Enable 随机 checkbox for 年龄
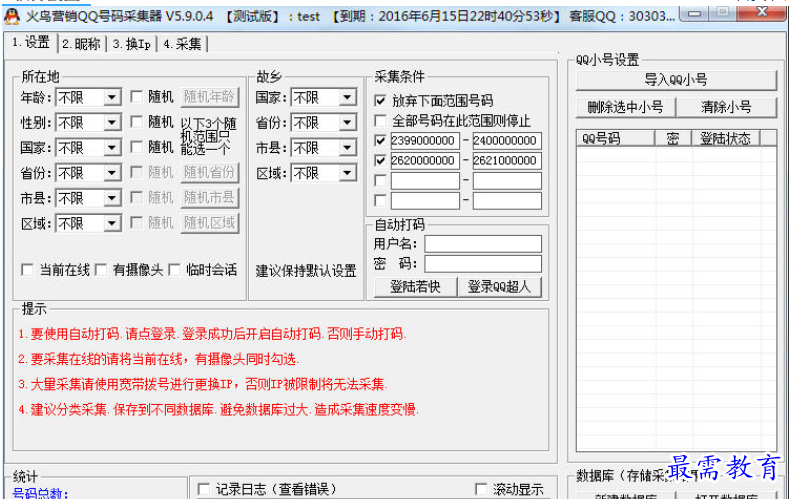The height and width of the screenshot is (499, 789). (136, 97)
